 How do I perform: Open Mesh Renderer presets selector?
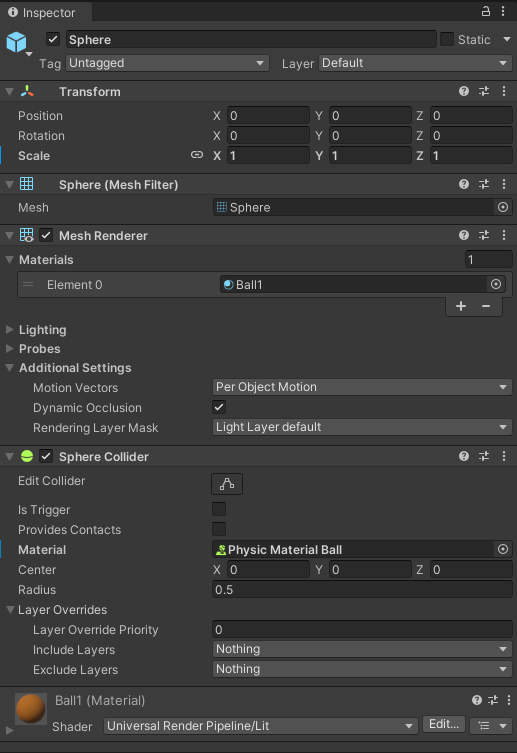[x=484, y=235]
